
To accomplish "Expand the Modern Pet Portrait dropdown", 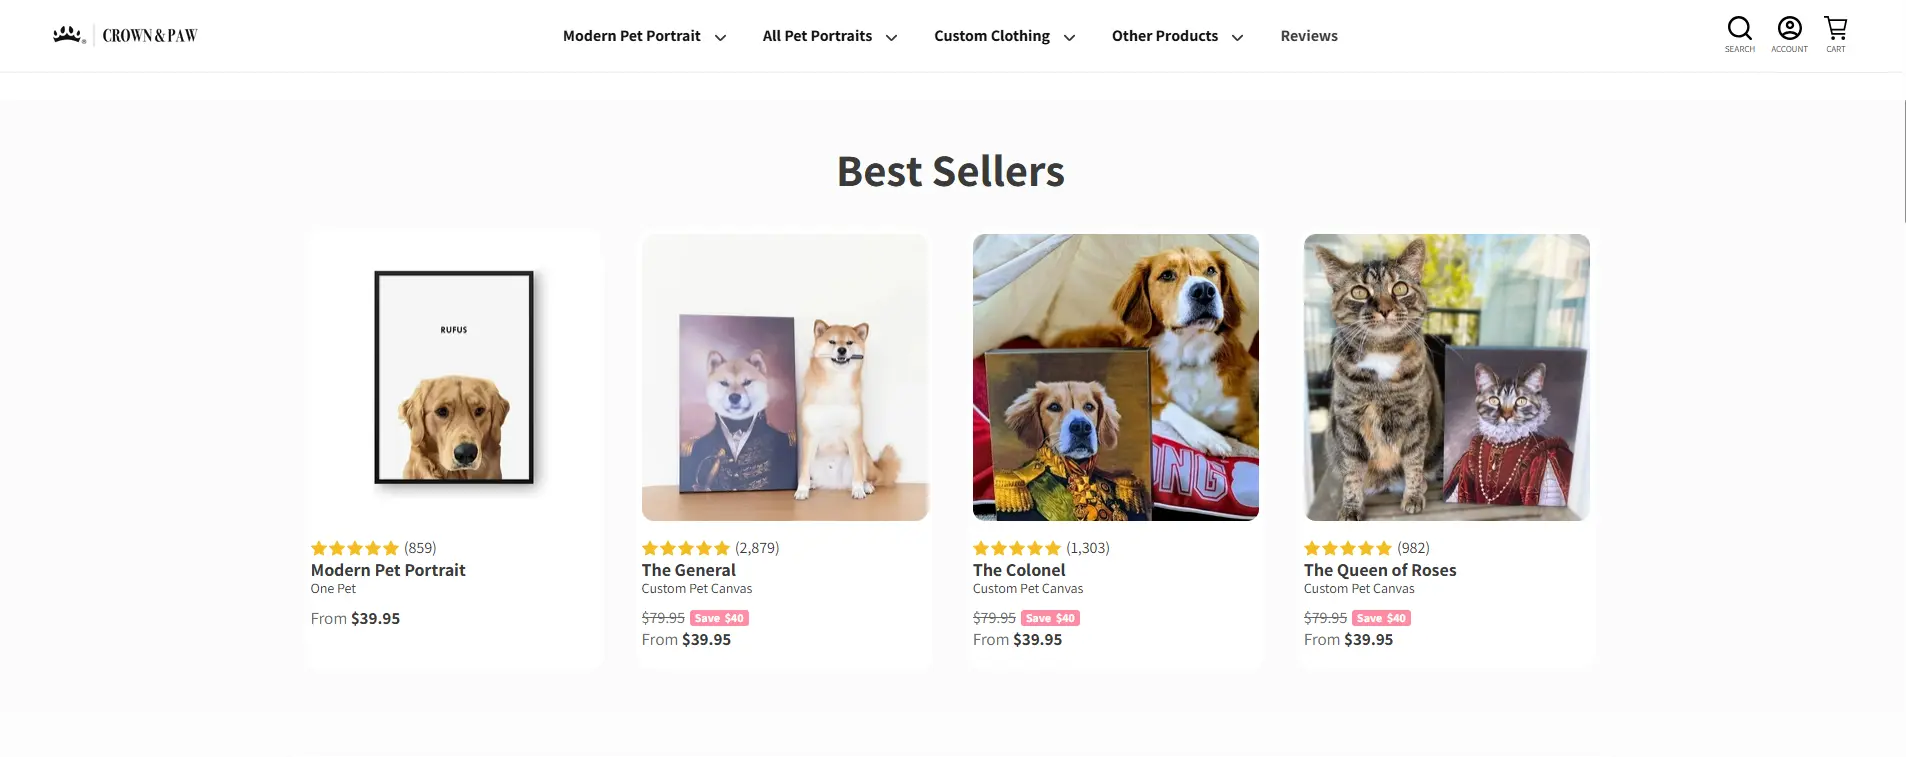I will (644, 36).
